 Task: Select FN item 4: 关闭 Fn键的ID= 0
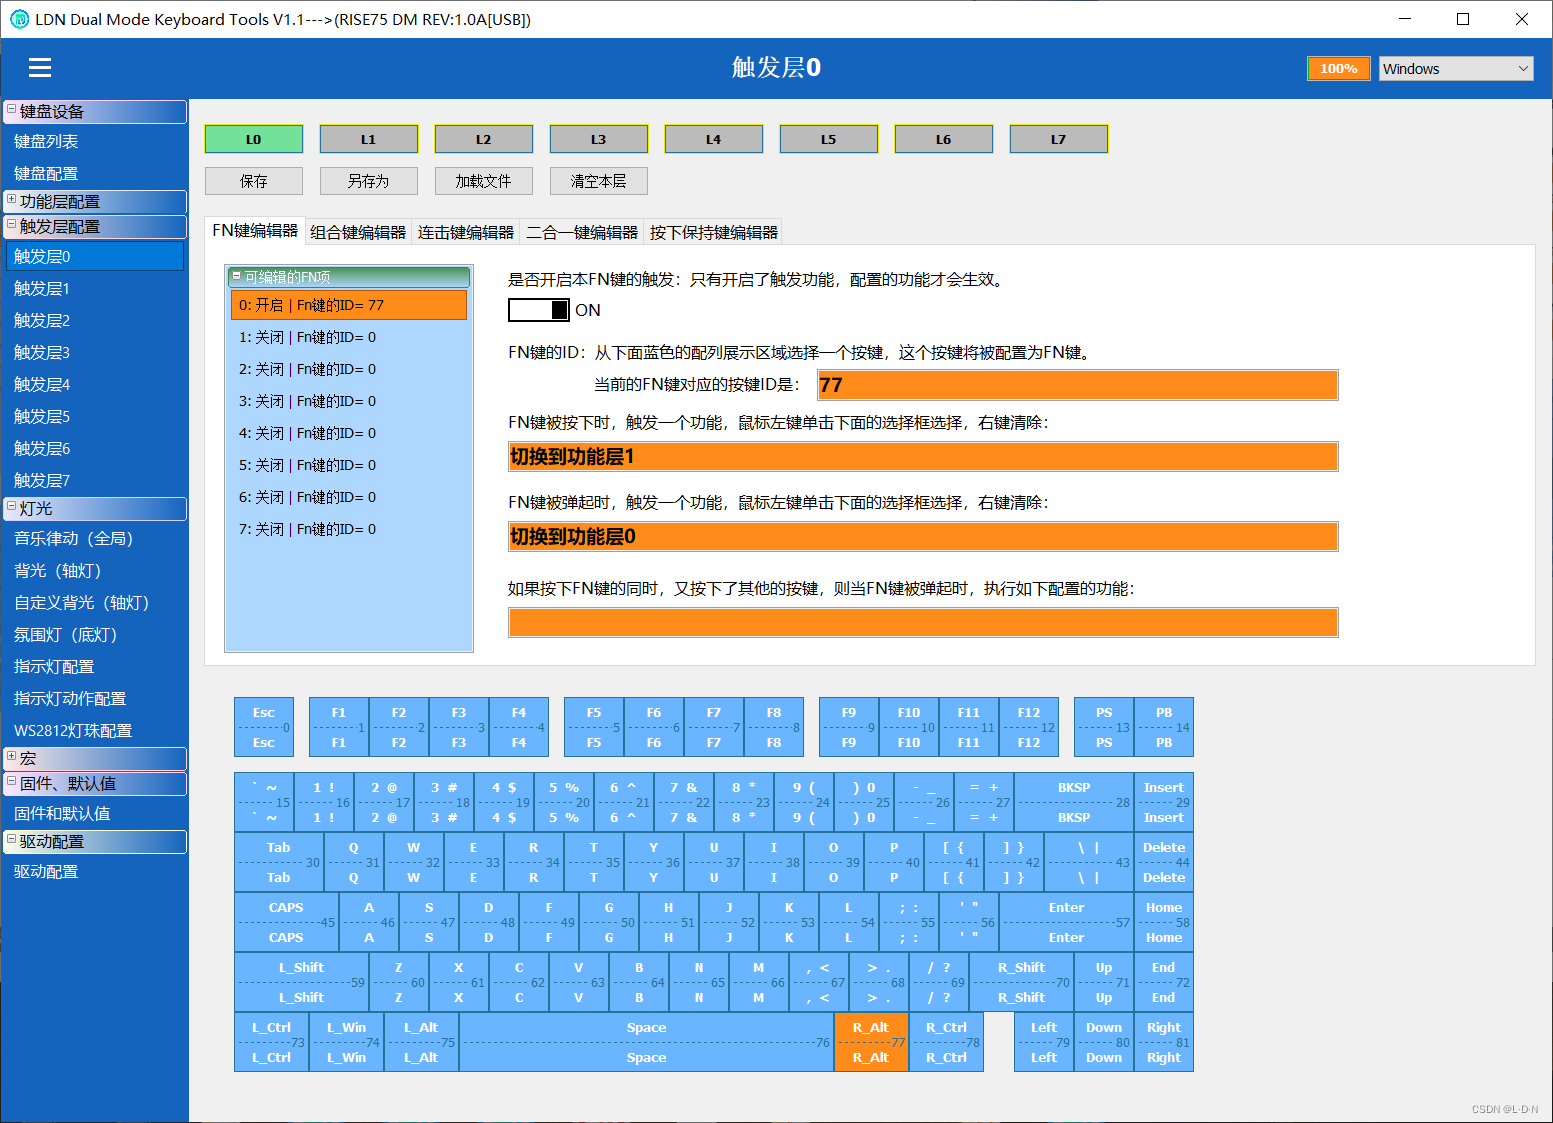pyautogui.click(x=349, y=433)
